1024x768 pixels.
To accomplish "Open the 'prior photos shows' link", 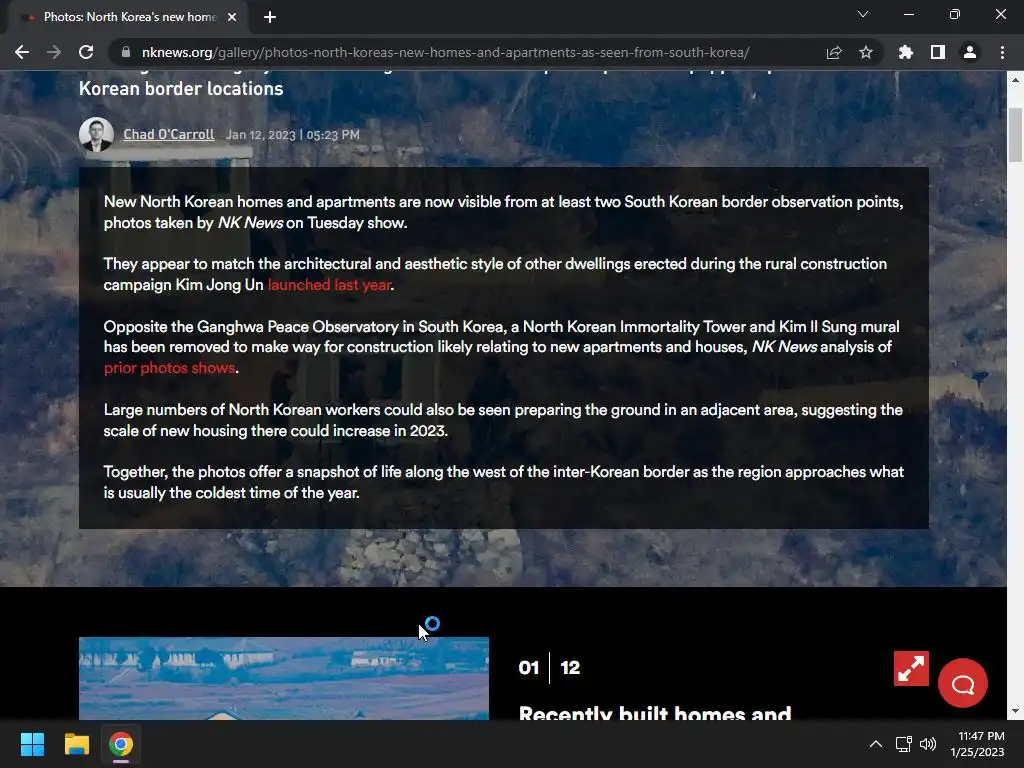I will click(x=169, y=368).
